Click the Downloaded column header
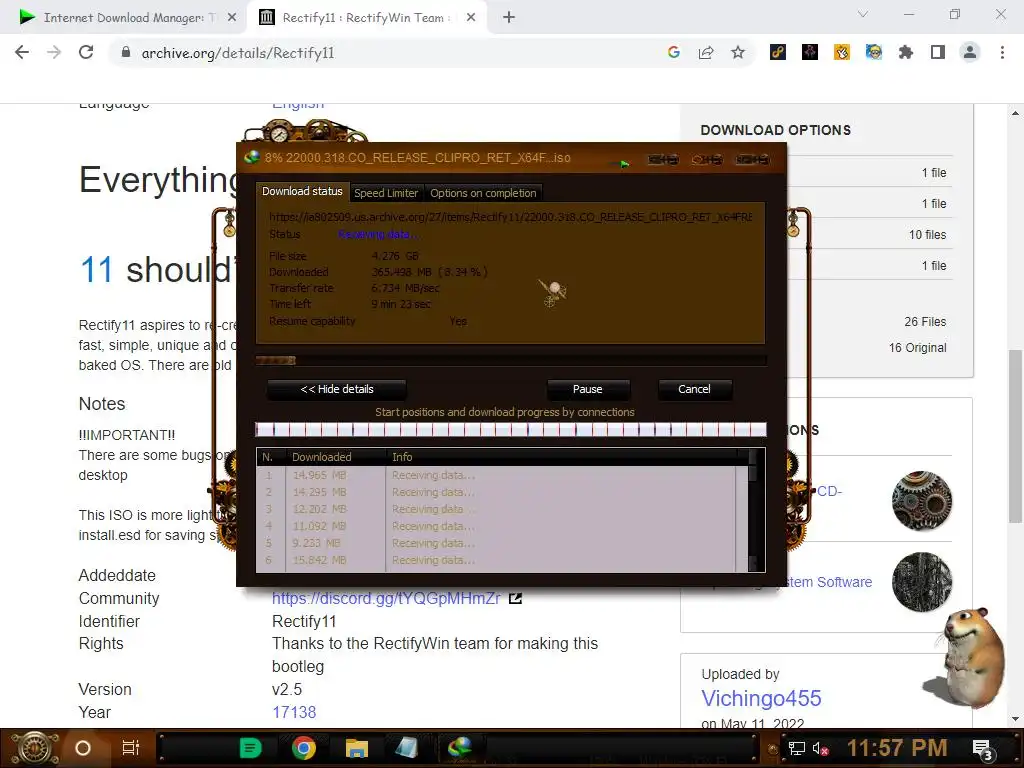Viewport: 1024px width, 768px height. [336, 457]
